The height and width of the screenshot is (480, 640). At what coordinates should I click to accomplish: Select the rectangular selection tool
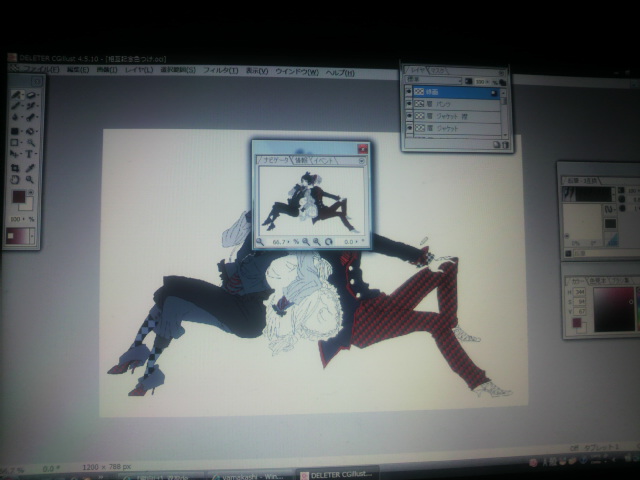[x=14, y=142]
